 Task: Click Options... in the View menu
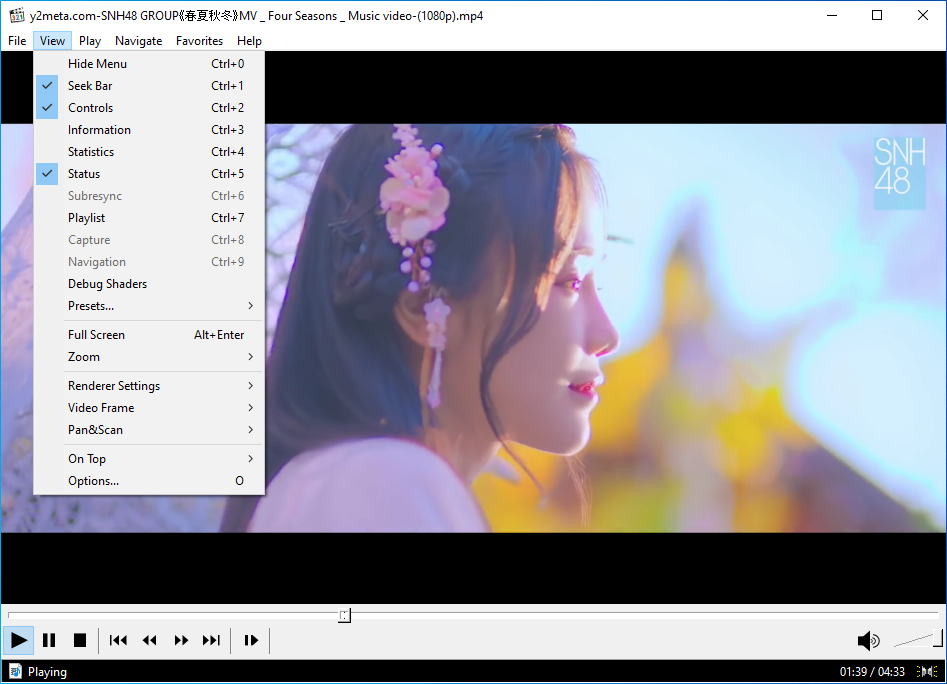[x=93, y=481]
